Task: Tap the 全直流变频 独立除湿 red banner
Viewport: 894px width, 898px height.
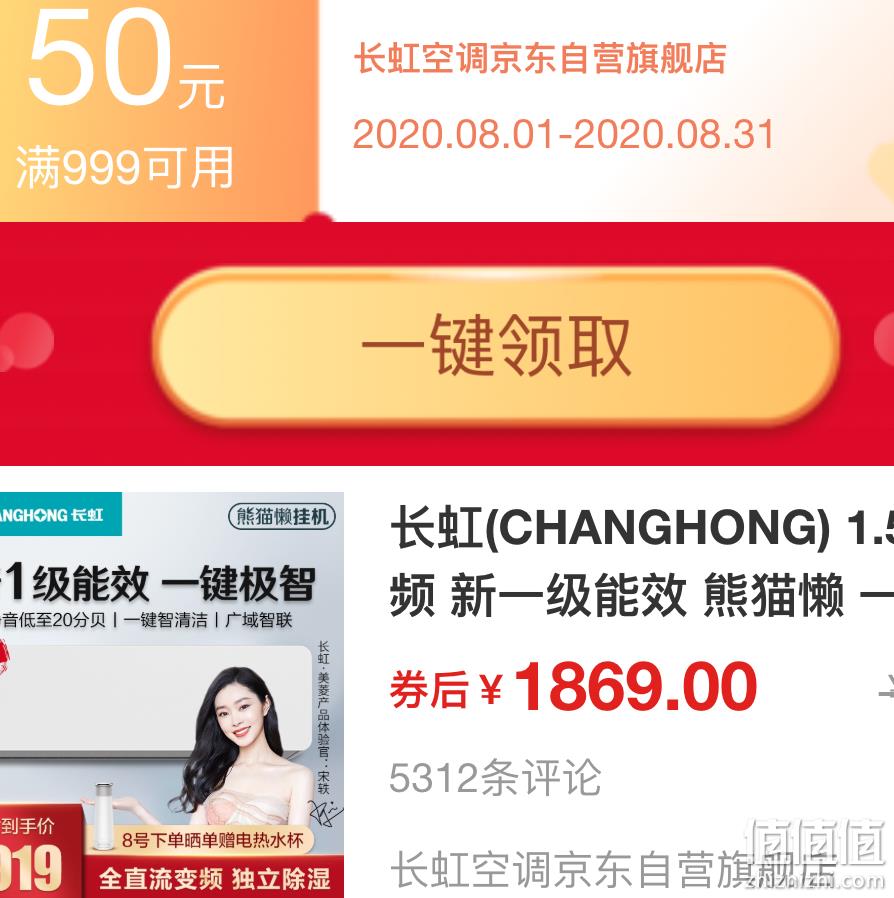Action: coord(215,878)
